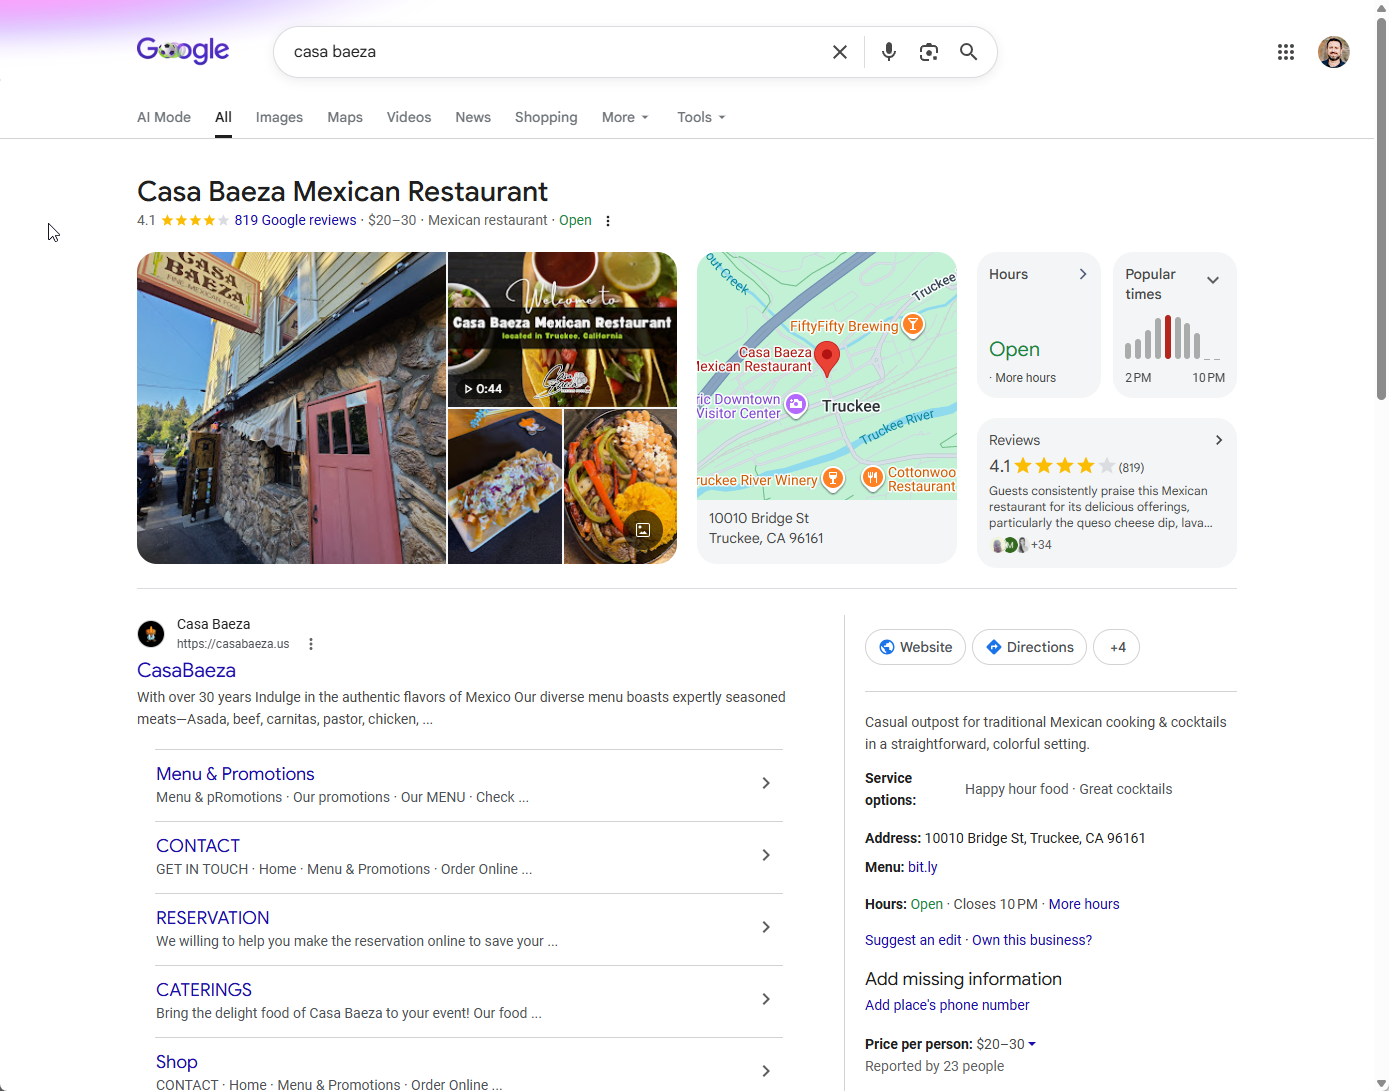Open the bit.ly menu link

coord(922,867)
